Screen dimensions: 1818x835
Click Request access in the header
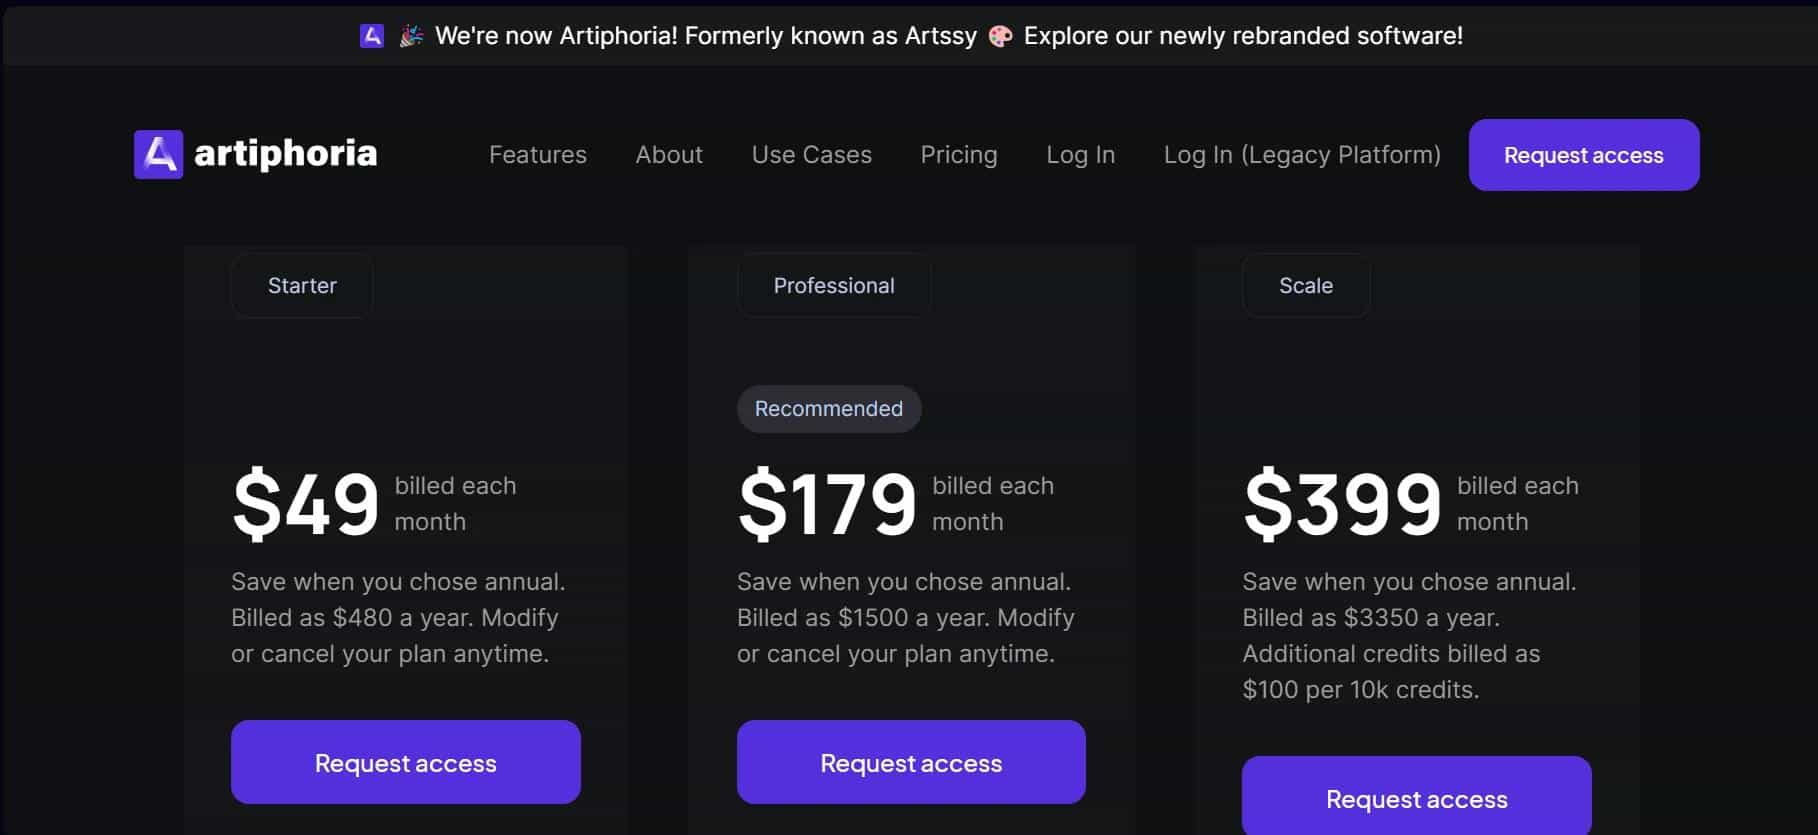pos(1583,155)
